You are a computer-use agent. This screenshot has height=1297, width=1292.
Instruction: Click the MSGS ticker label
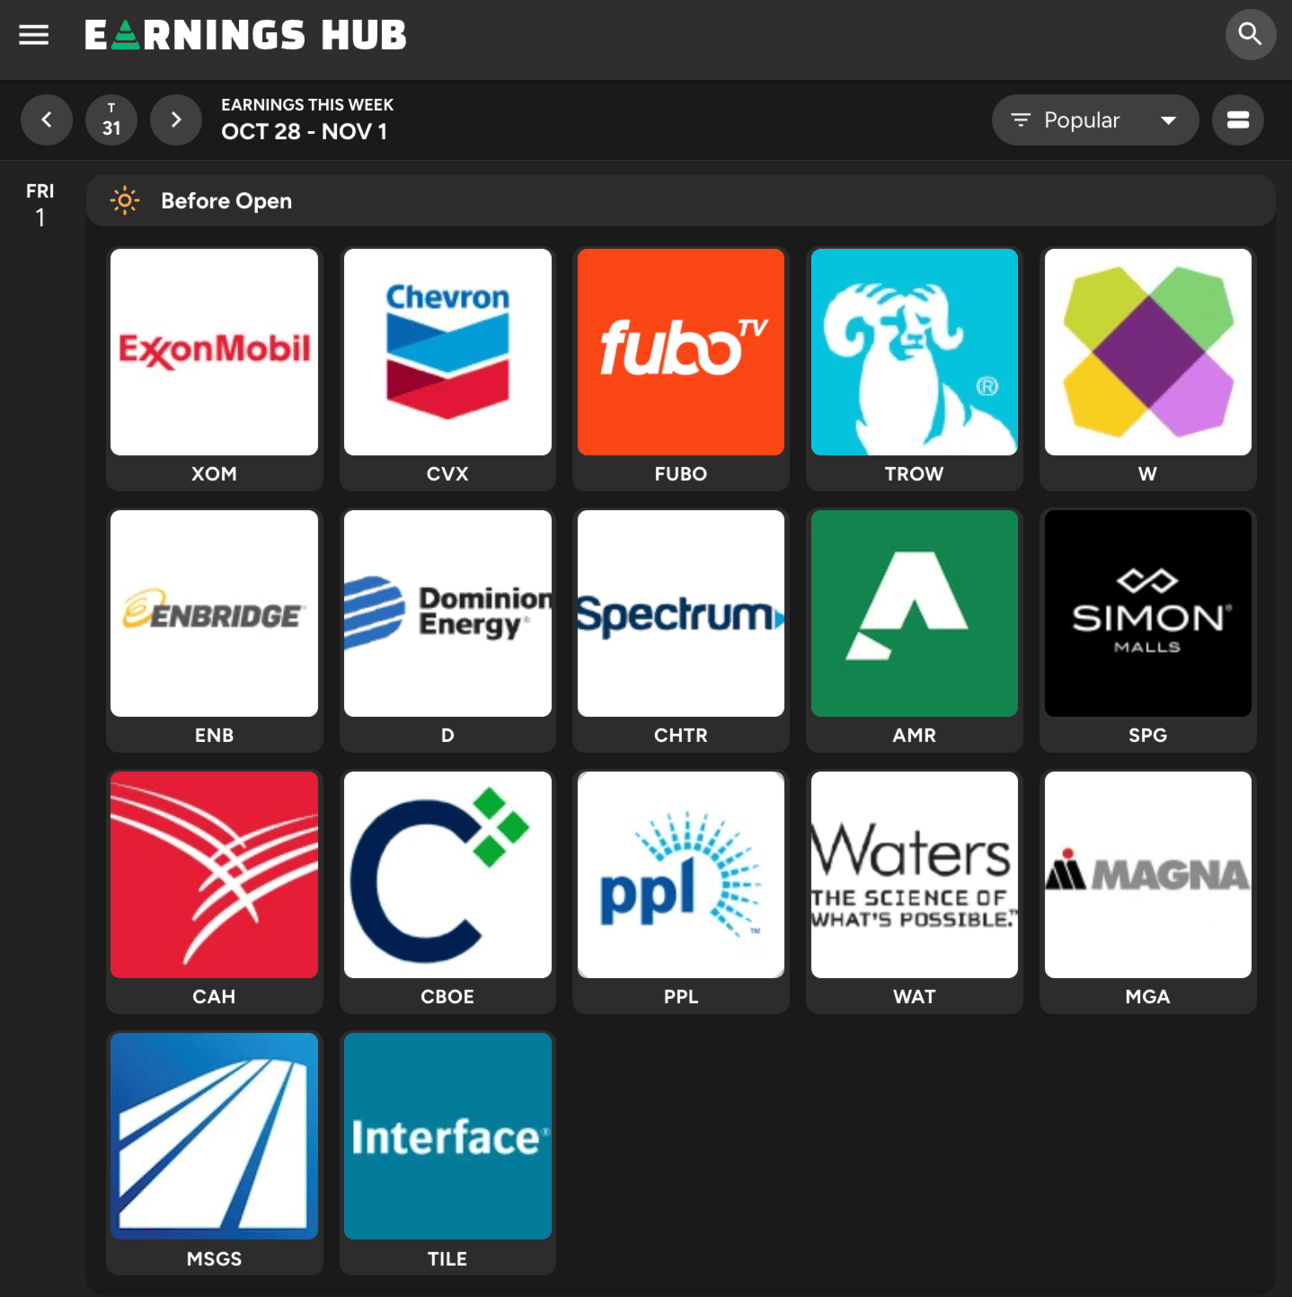[214, 1259]
